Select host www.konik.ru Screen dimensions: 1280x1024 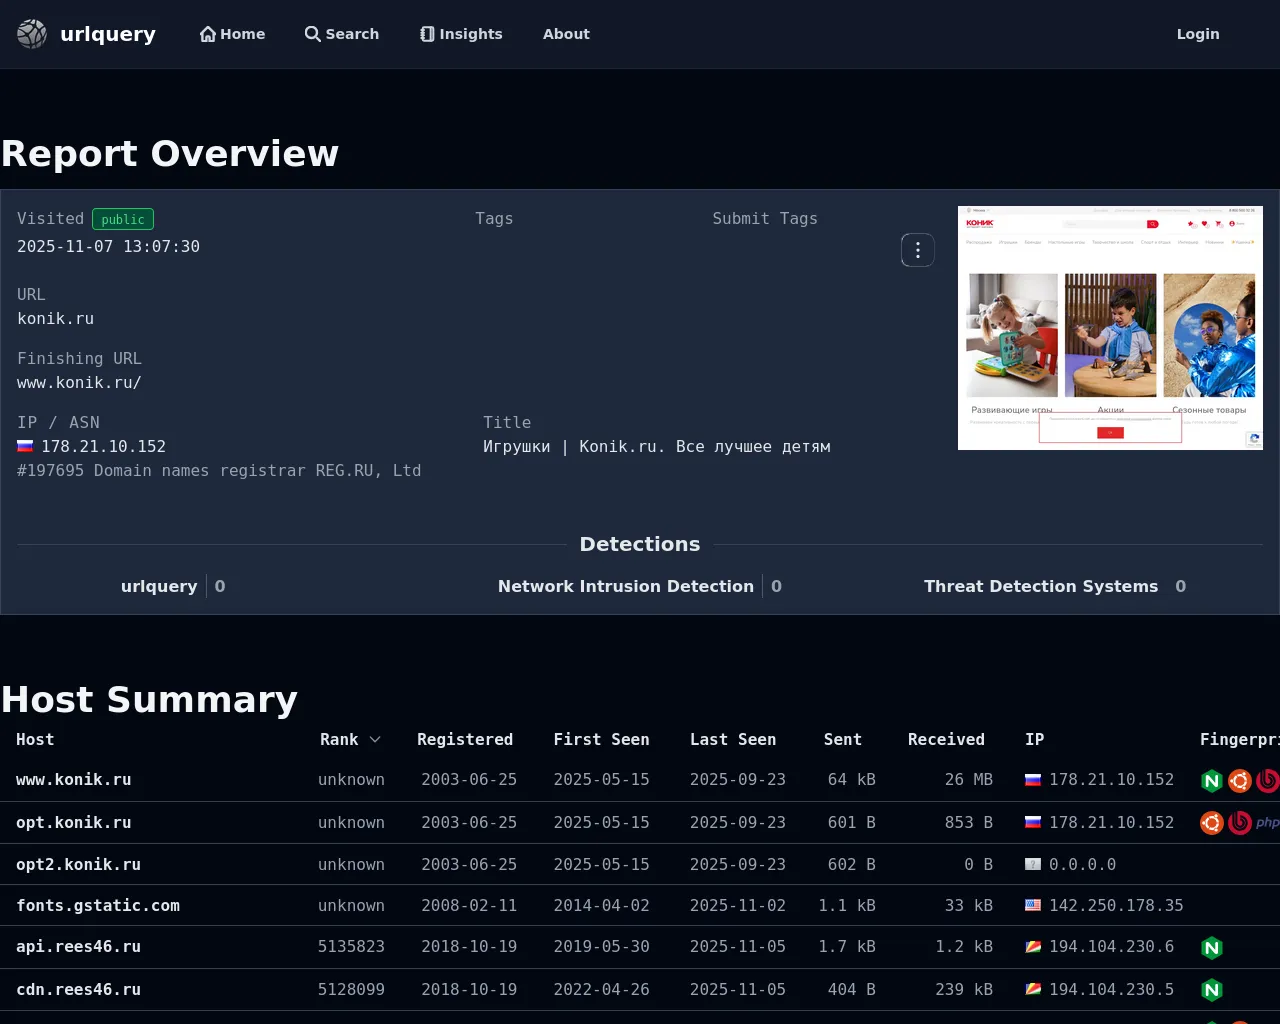click(x=74, y=780)
